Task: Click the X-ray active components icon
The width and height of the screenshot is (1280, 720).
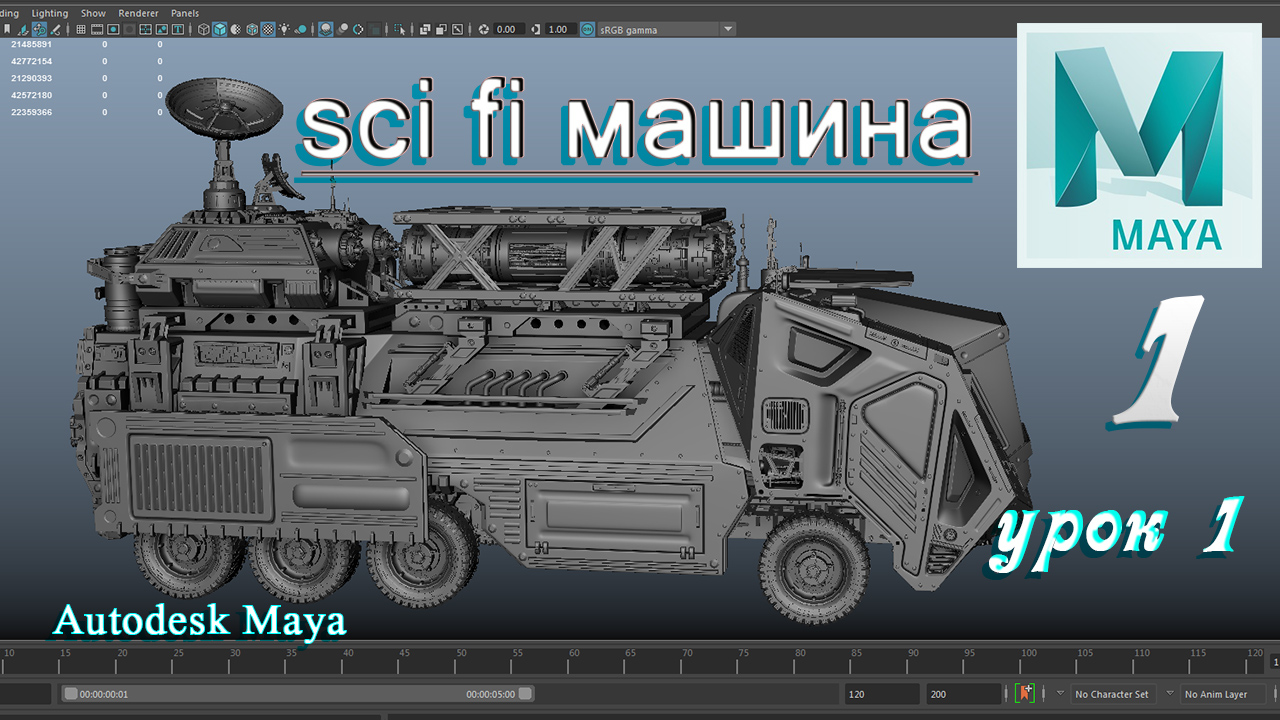Action: pyautogui.click(x=440, y=29)
